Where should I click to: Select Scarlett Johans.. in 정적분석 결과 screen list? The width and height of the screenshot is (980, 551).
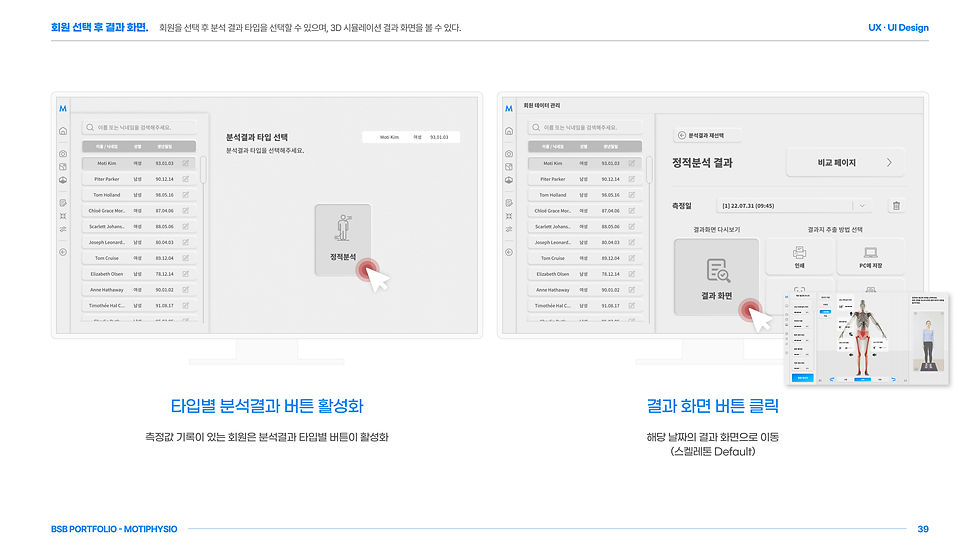pyautogui.click(x=584, y=227)
